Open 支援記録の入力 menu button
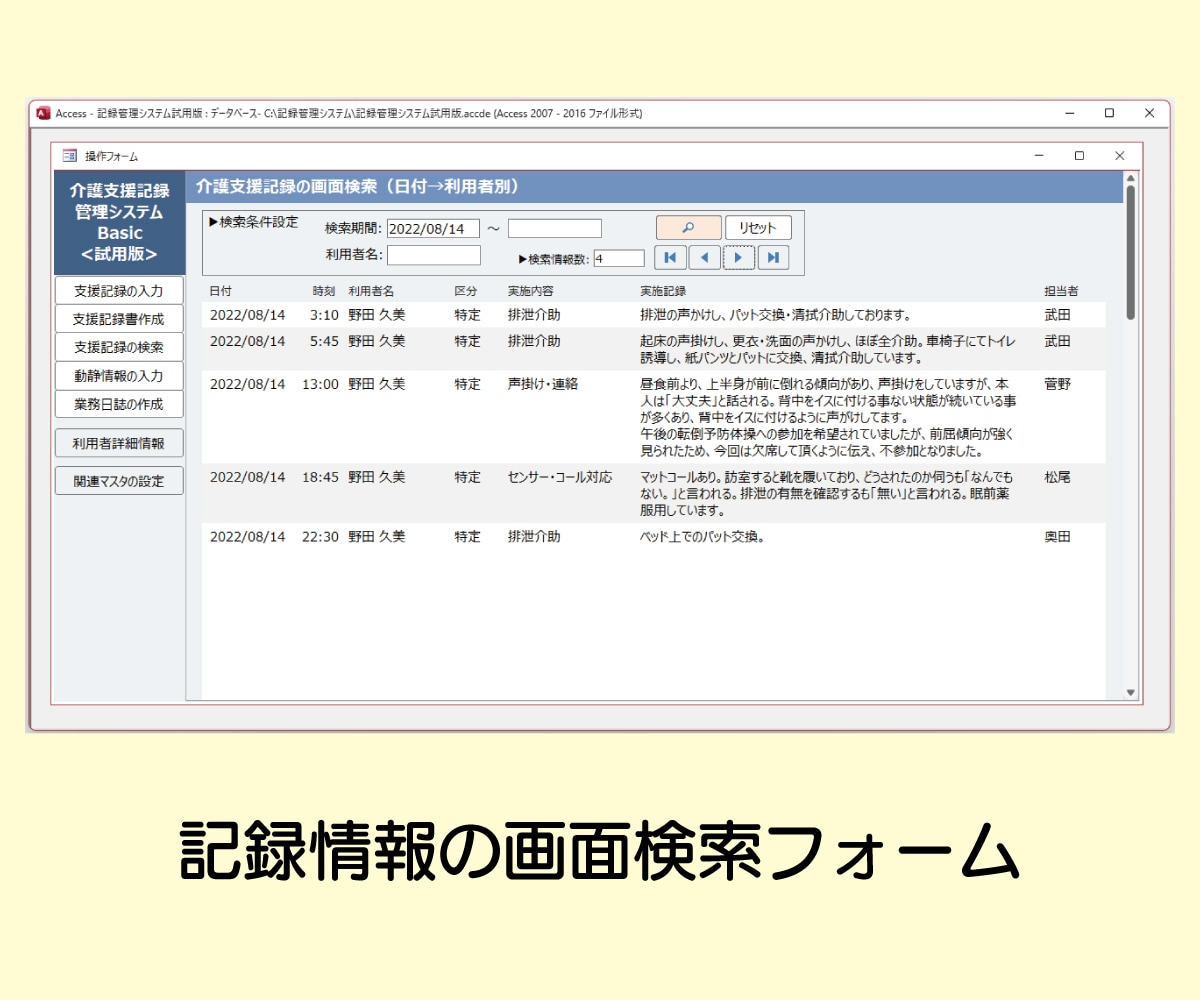The image size is (1200, 1000). pyautogui.click(x=119, y=291)
